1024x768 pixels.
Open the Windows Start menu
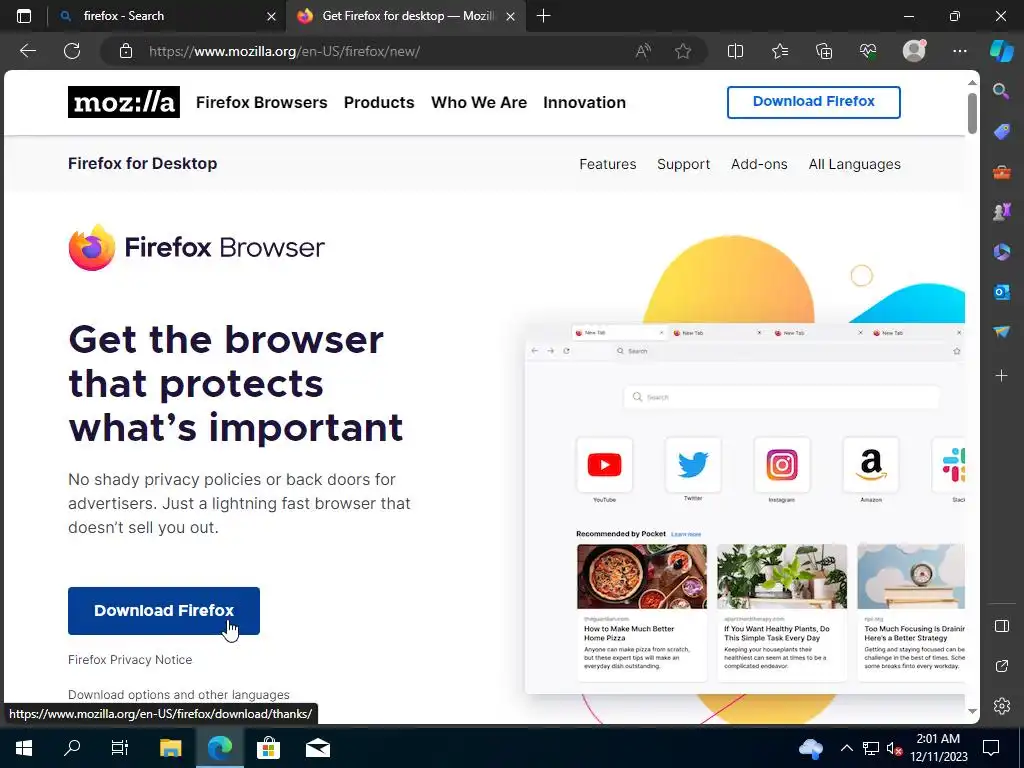click(24, 748)
